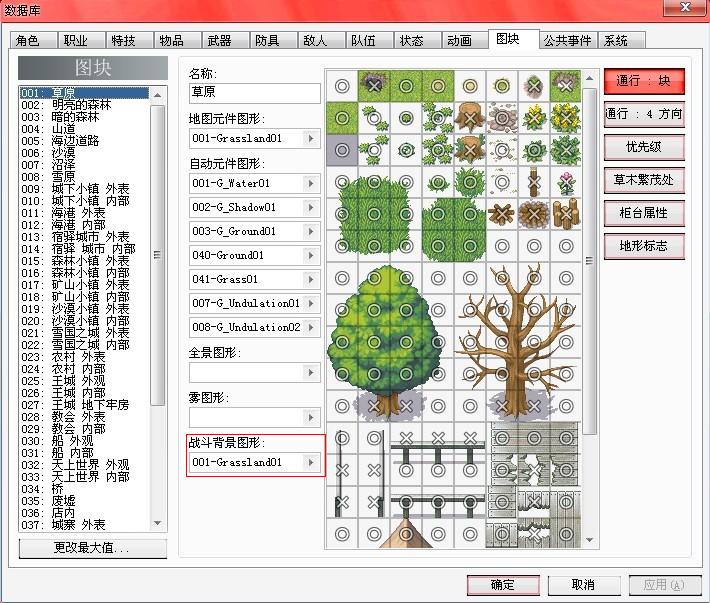This screenshot has width=710, height=603.
Task: Open the 战斗背景图形 dropdown
Action: point(311,463)
